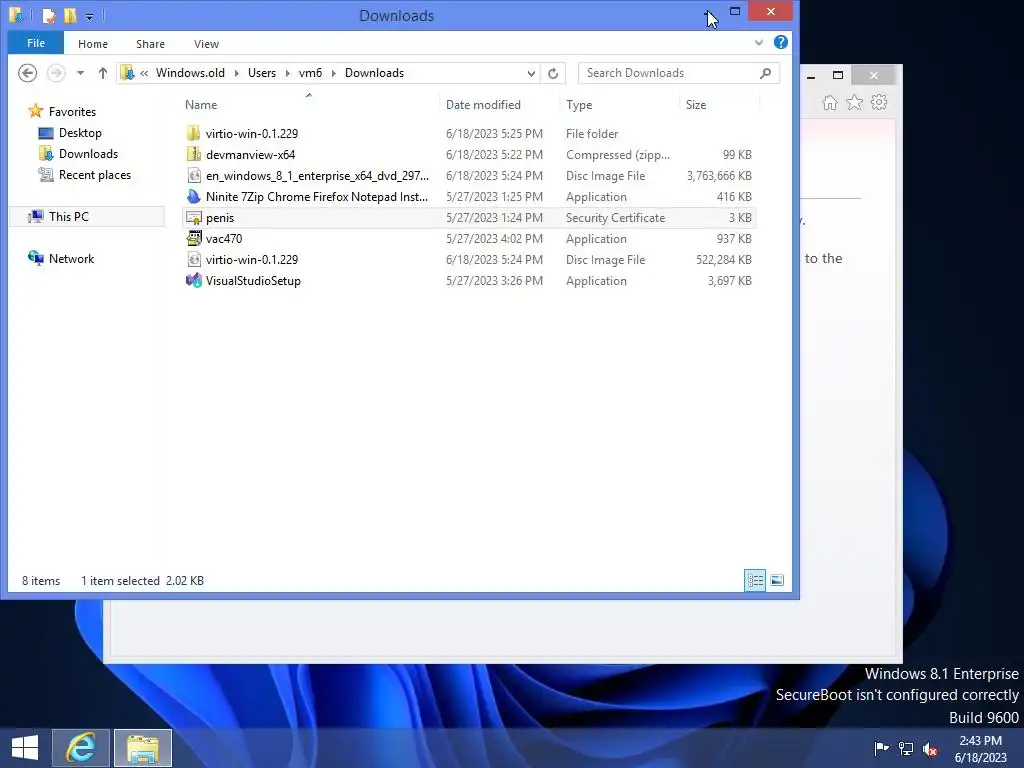Image resolution: width=1024 pixels, height=768 pixels.
Task: Open Tools gear in the Internet Explorer window
Action: click(879, 103)
